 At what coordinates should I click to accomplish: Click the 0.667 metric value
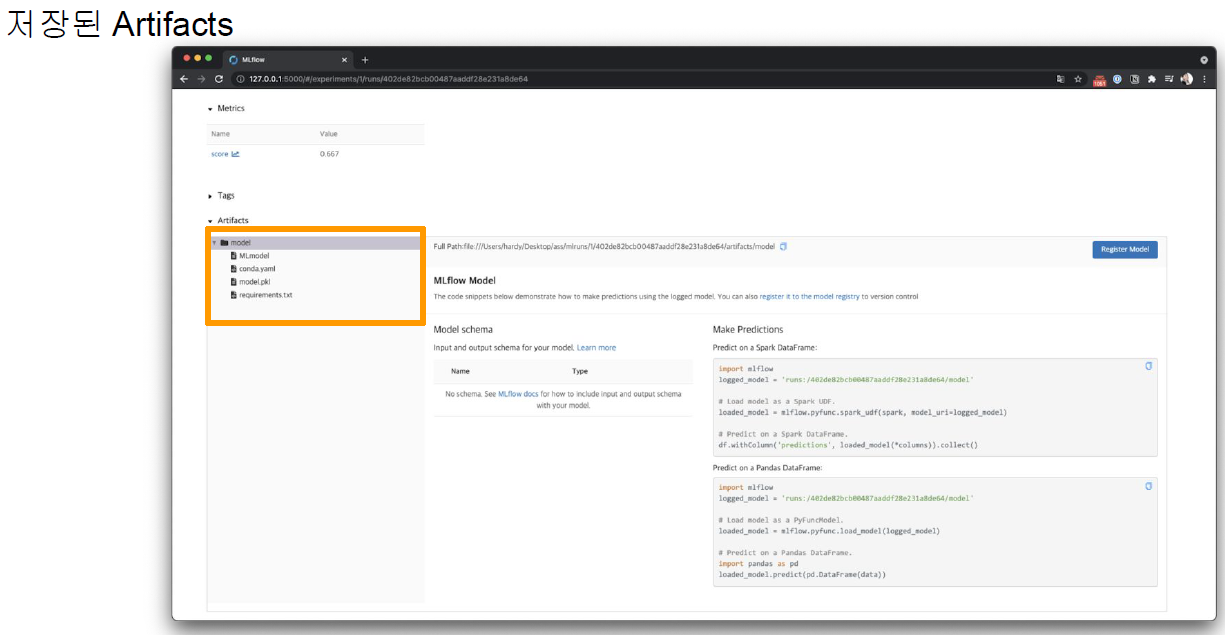coord(329,154)
